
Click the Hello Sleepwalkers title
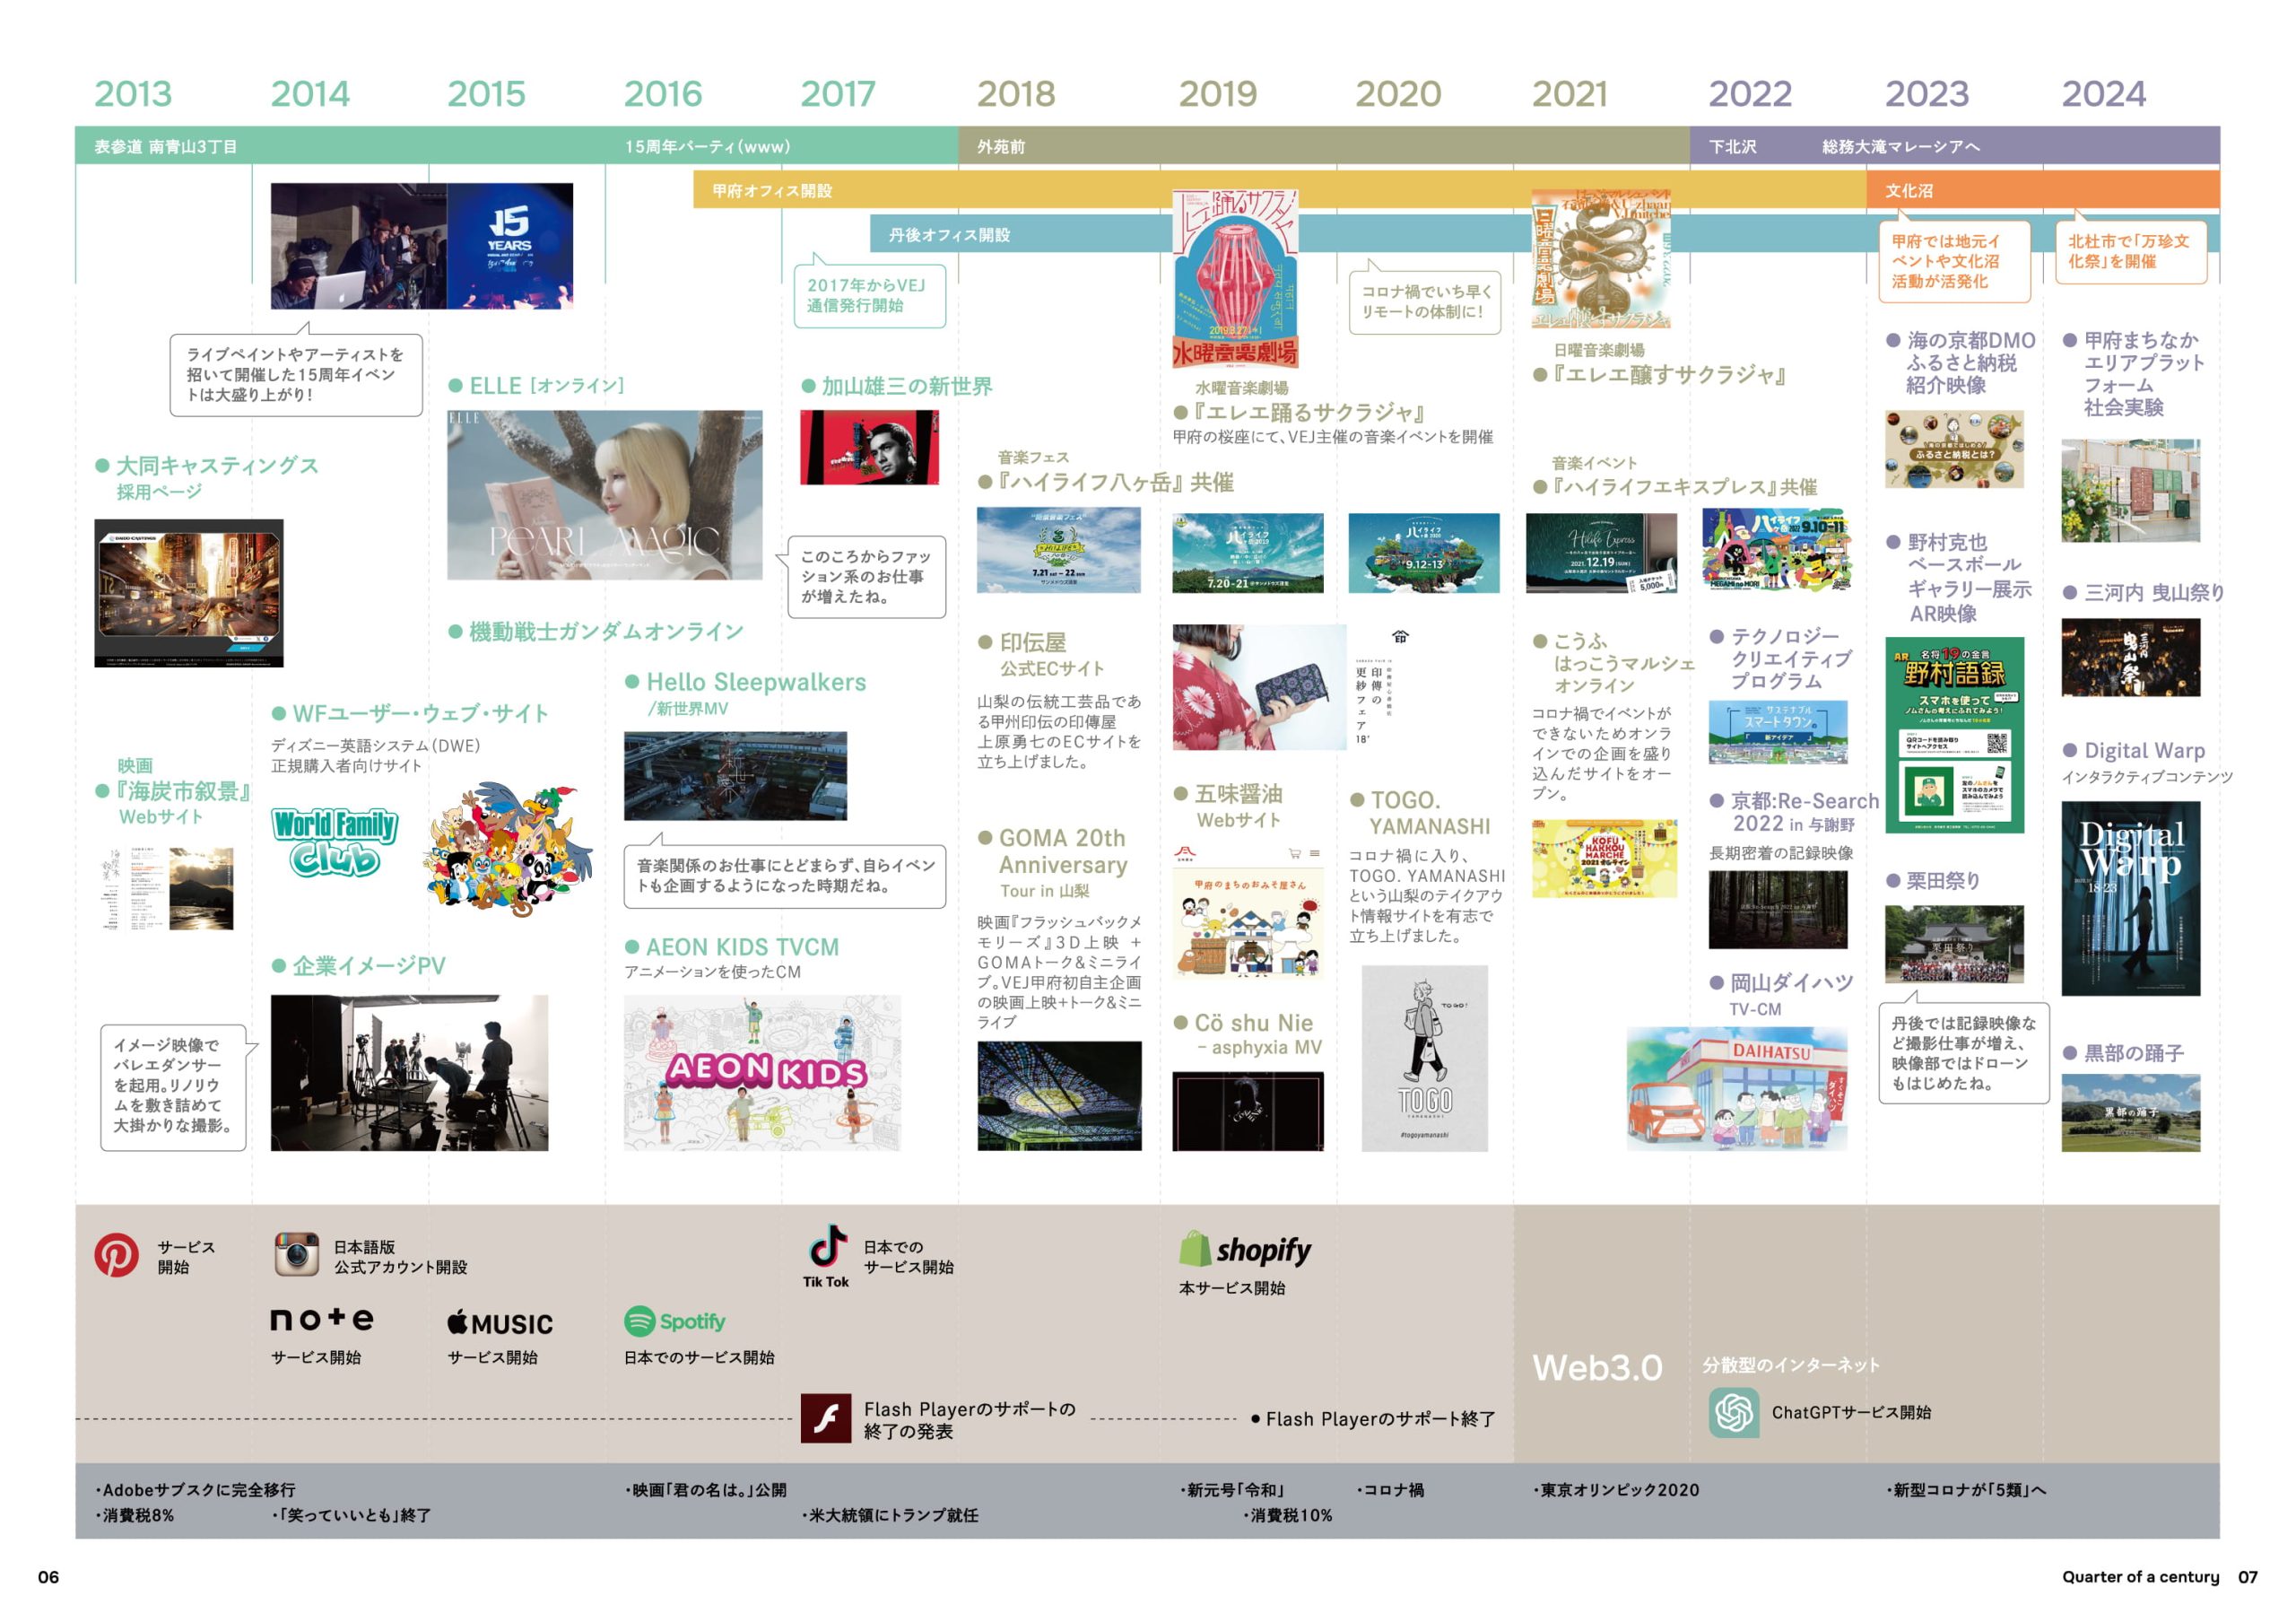click(x=755, y=682)
